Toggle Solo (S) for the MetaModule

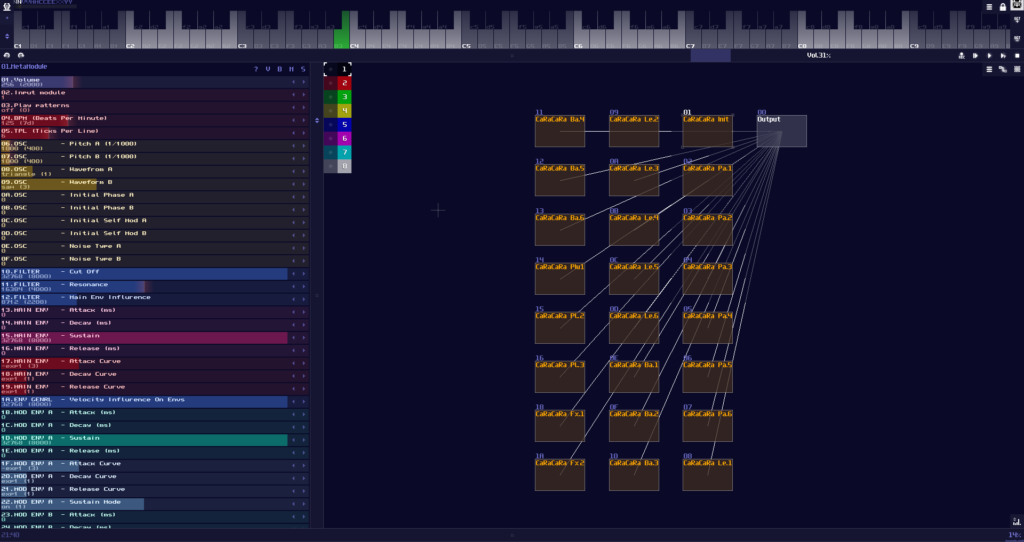[x=303, y=69]
